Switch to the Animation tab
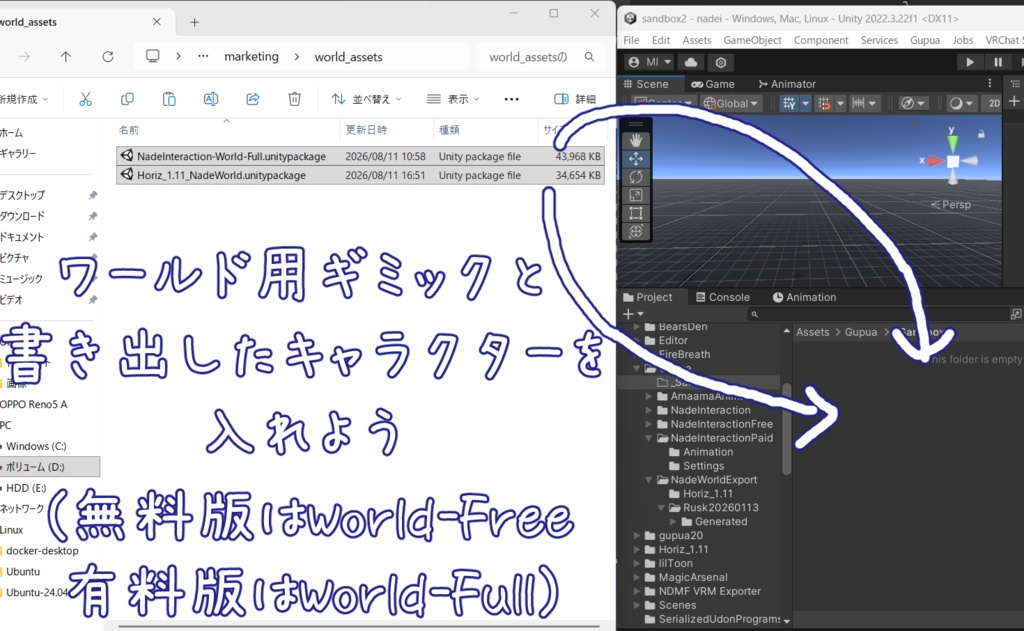The width and height of the screenshot is (1024, 631). 804,297
